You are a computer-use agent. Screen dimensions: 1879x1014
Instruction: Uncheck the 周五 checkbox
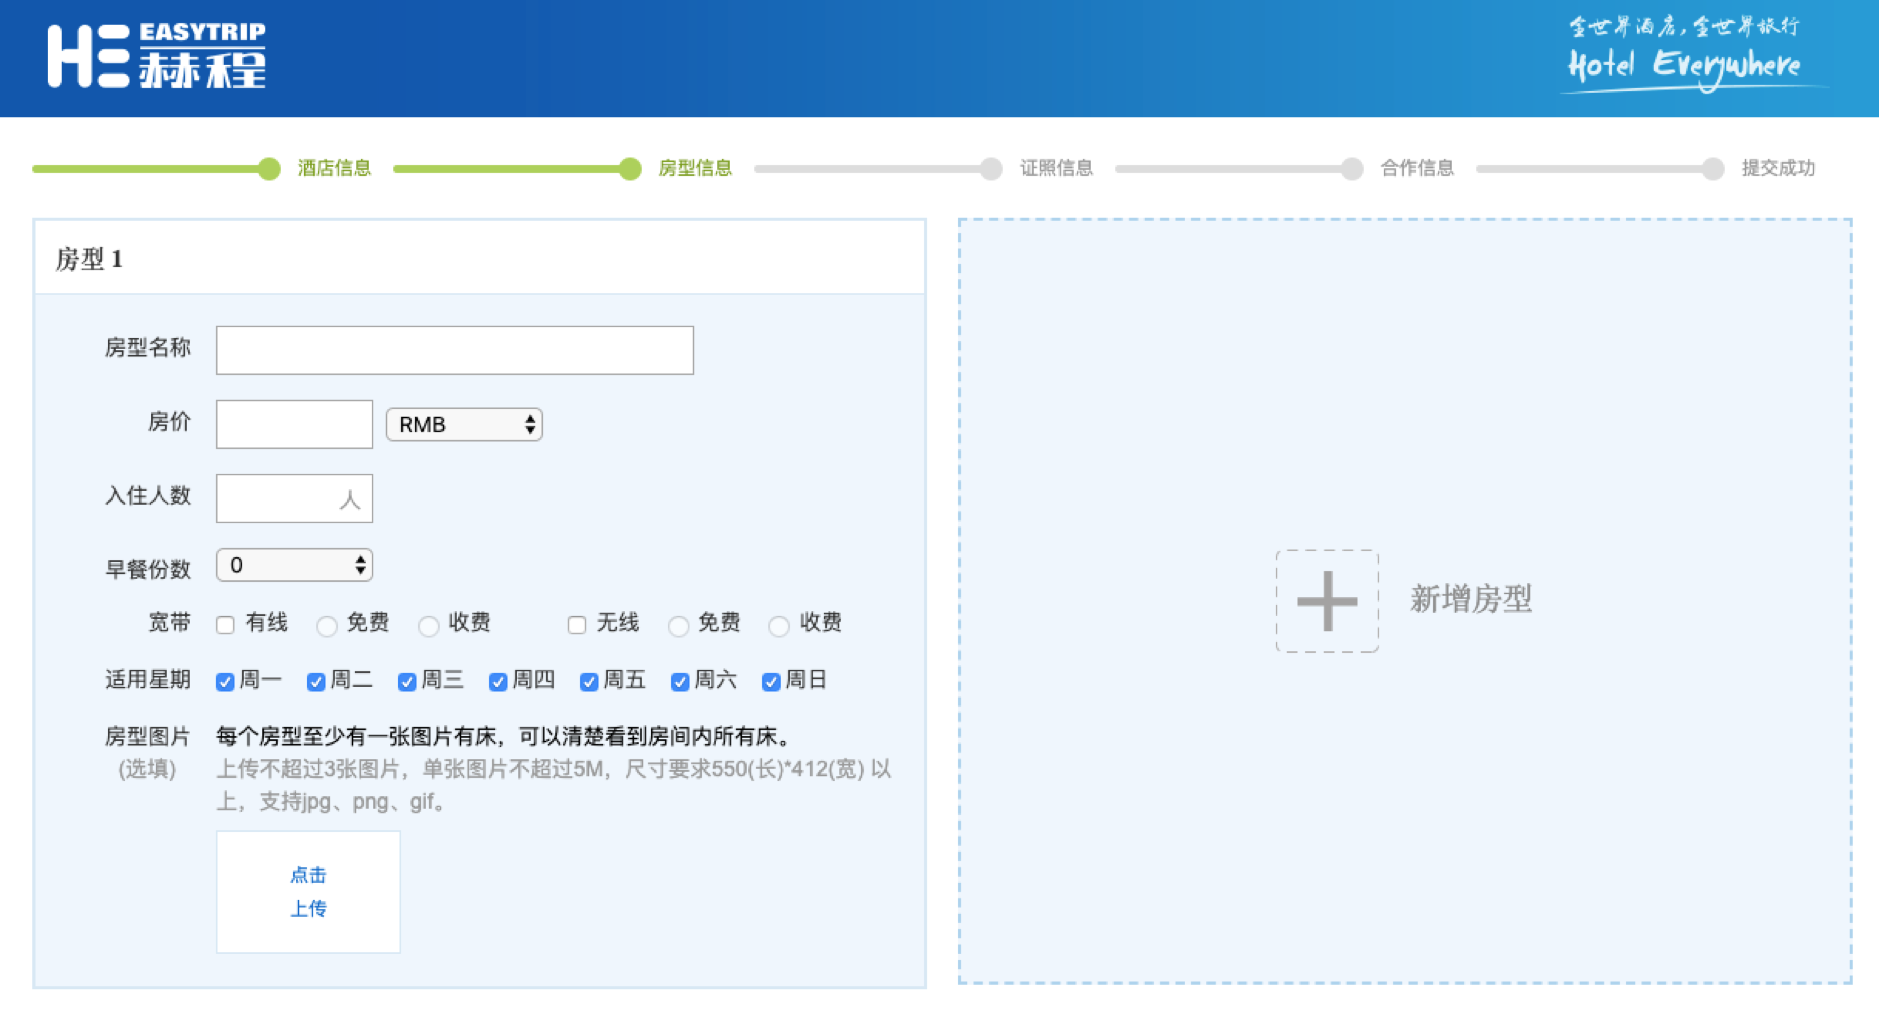tap(589, 682)
